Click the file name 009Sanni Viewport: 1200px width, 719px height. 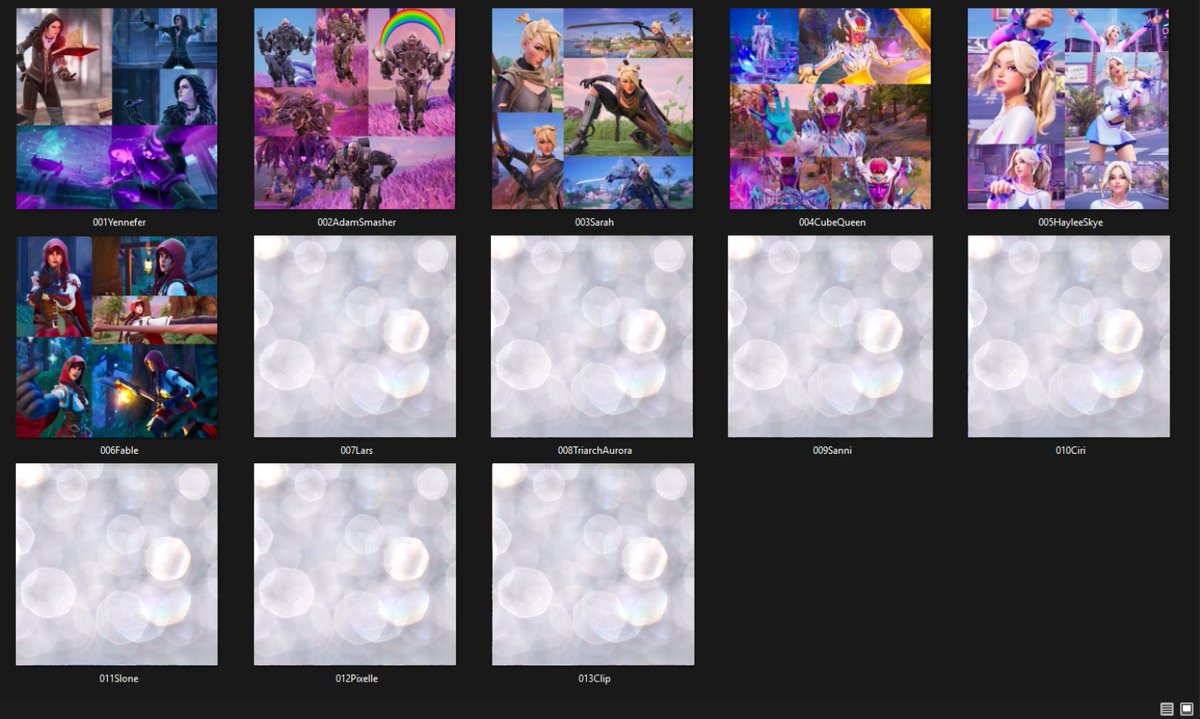832,450
